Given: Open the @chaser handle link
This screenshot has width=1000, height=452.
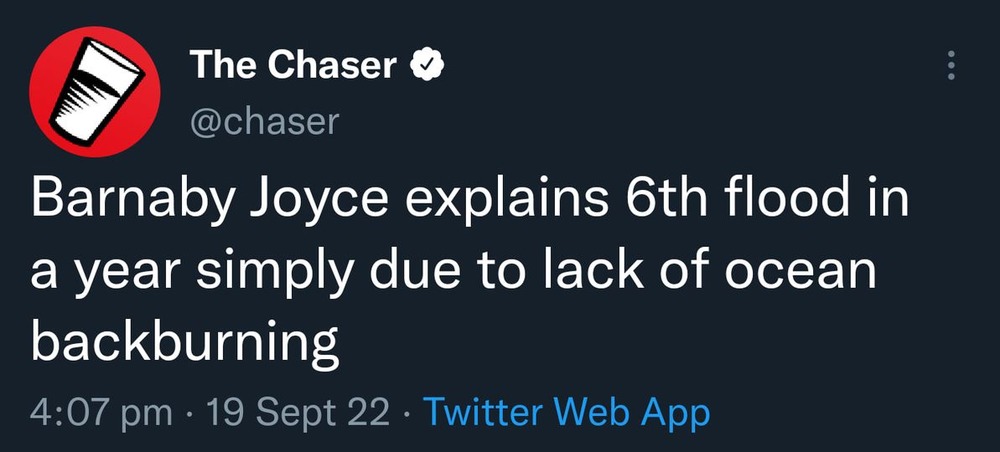Looking at the screenshot, I should coord(264,121).
